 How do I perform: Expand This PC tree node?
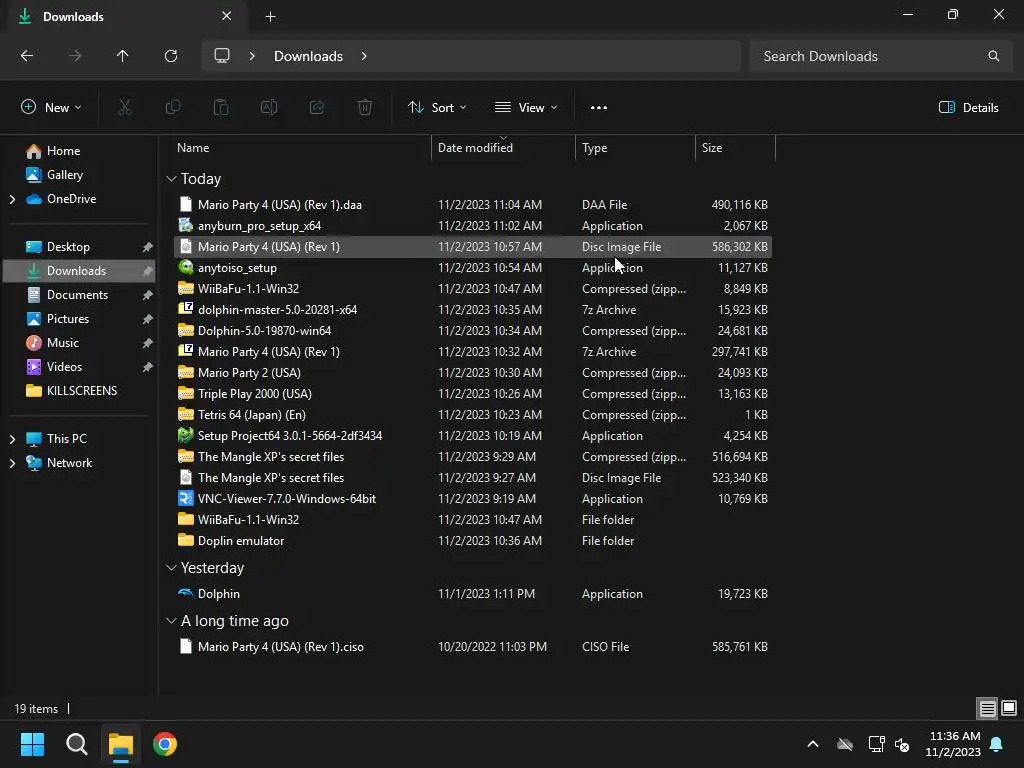[12, 440]
